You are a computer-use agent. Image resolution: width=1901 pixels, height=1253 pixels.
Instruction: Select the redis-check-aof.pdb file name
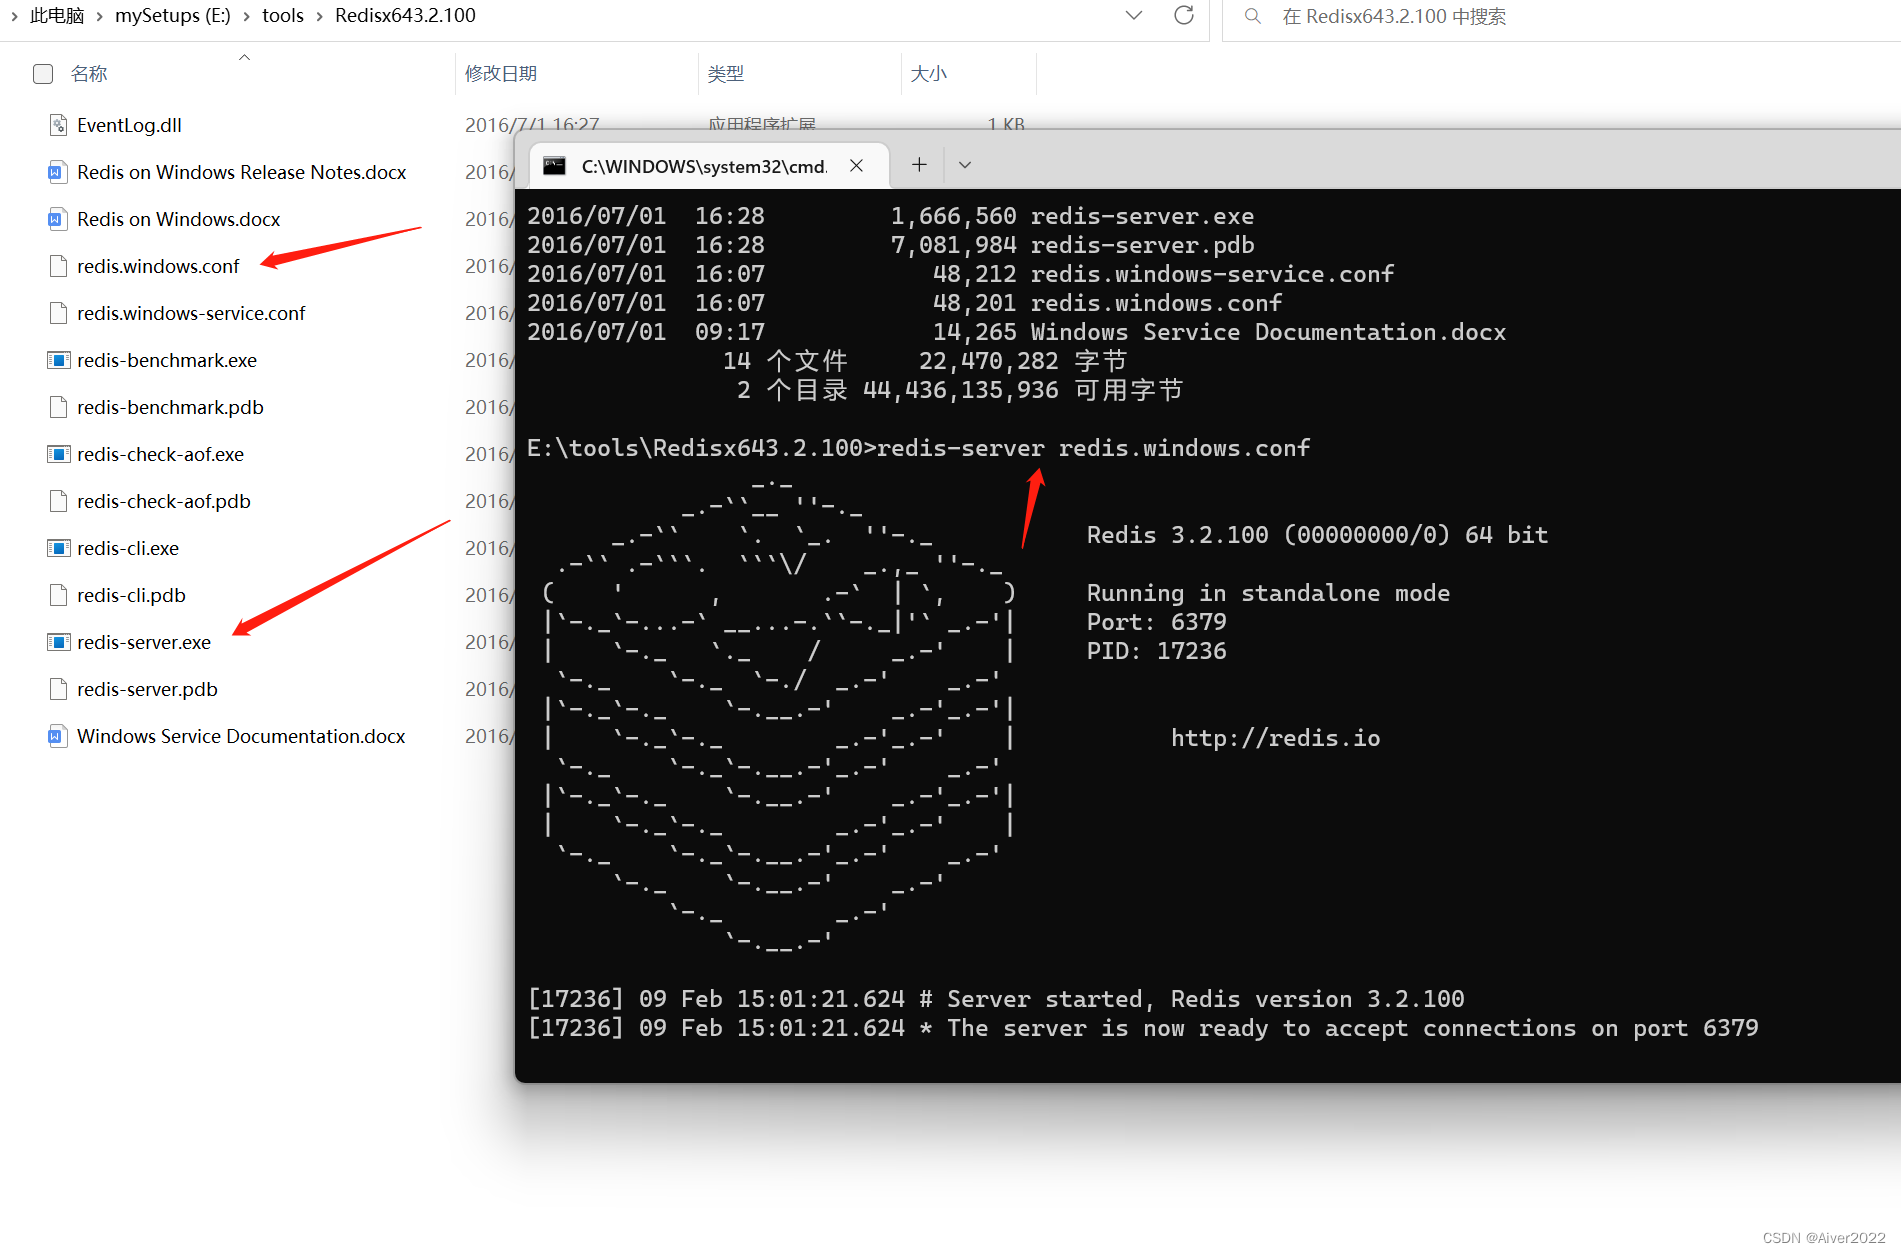click(x=164, y=501)
